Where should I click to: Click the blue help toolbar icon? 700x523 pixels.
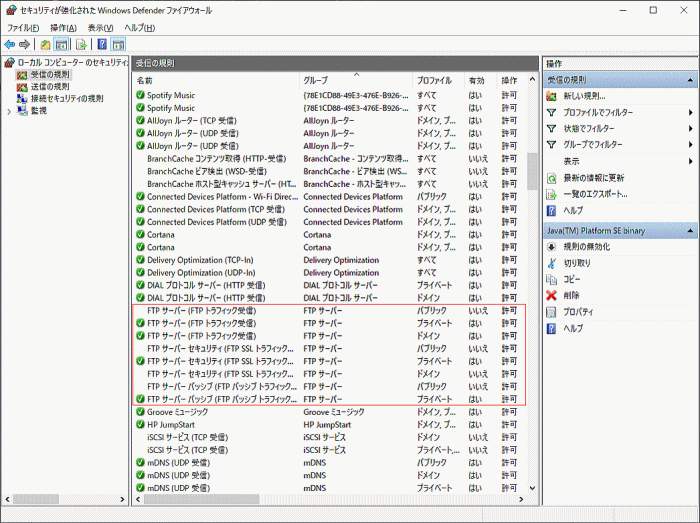coord(102,44)
